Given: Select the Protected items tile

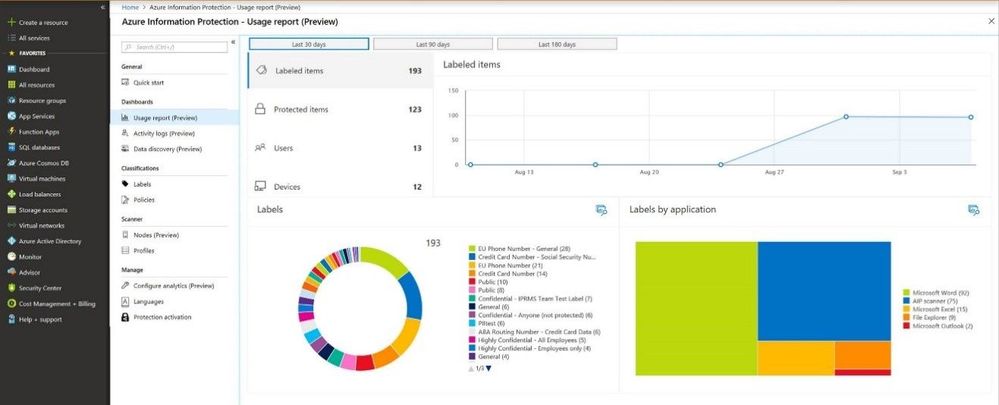Looking at the screenshot, I should (x=341, y=110).
